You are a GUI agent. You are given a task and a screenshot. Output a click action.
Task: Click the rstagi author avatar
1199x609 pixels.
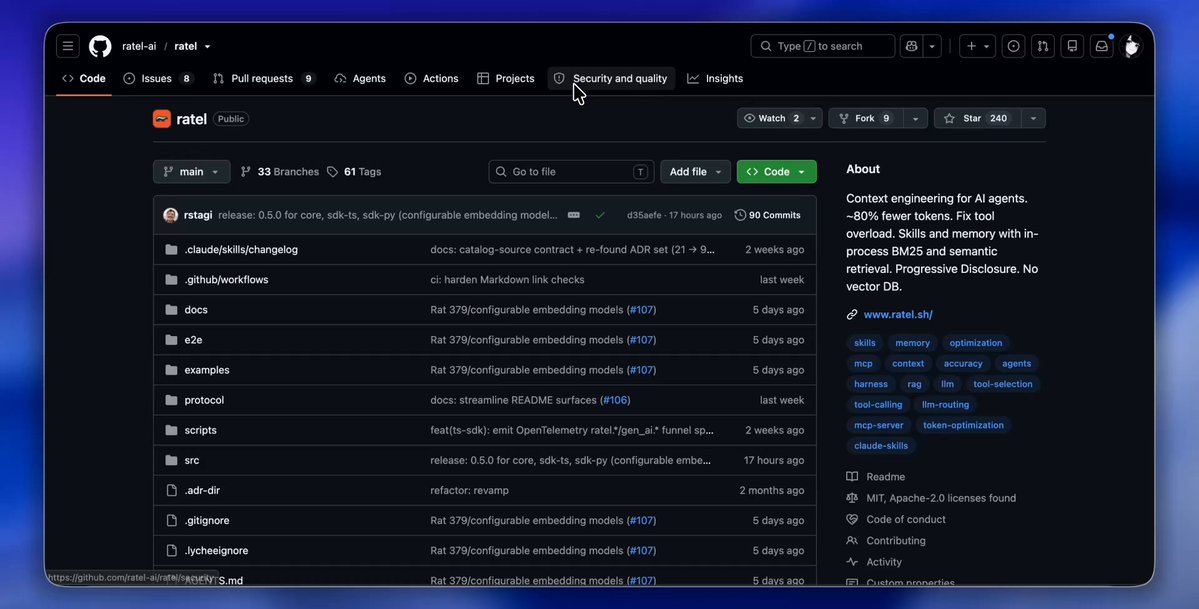[171, 215]
